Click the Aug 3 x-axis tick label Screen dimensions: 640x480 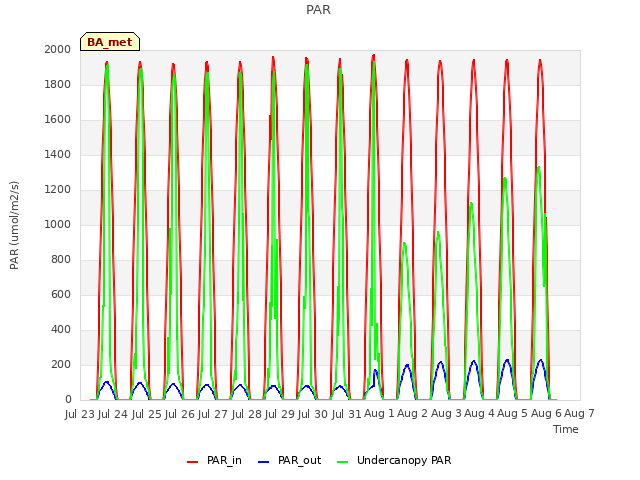[x=446, y=414]
